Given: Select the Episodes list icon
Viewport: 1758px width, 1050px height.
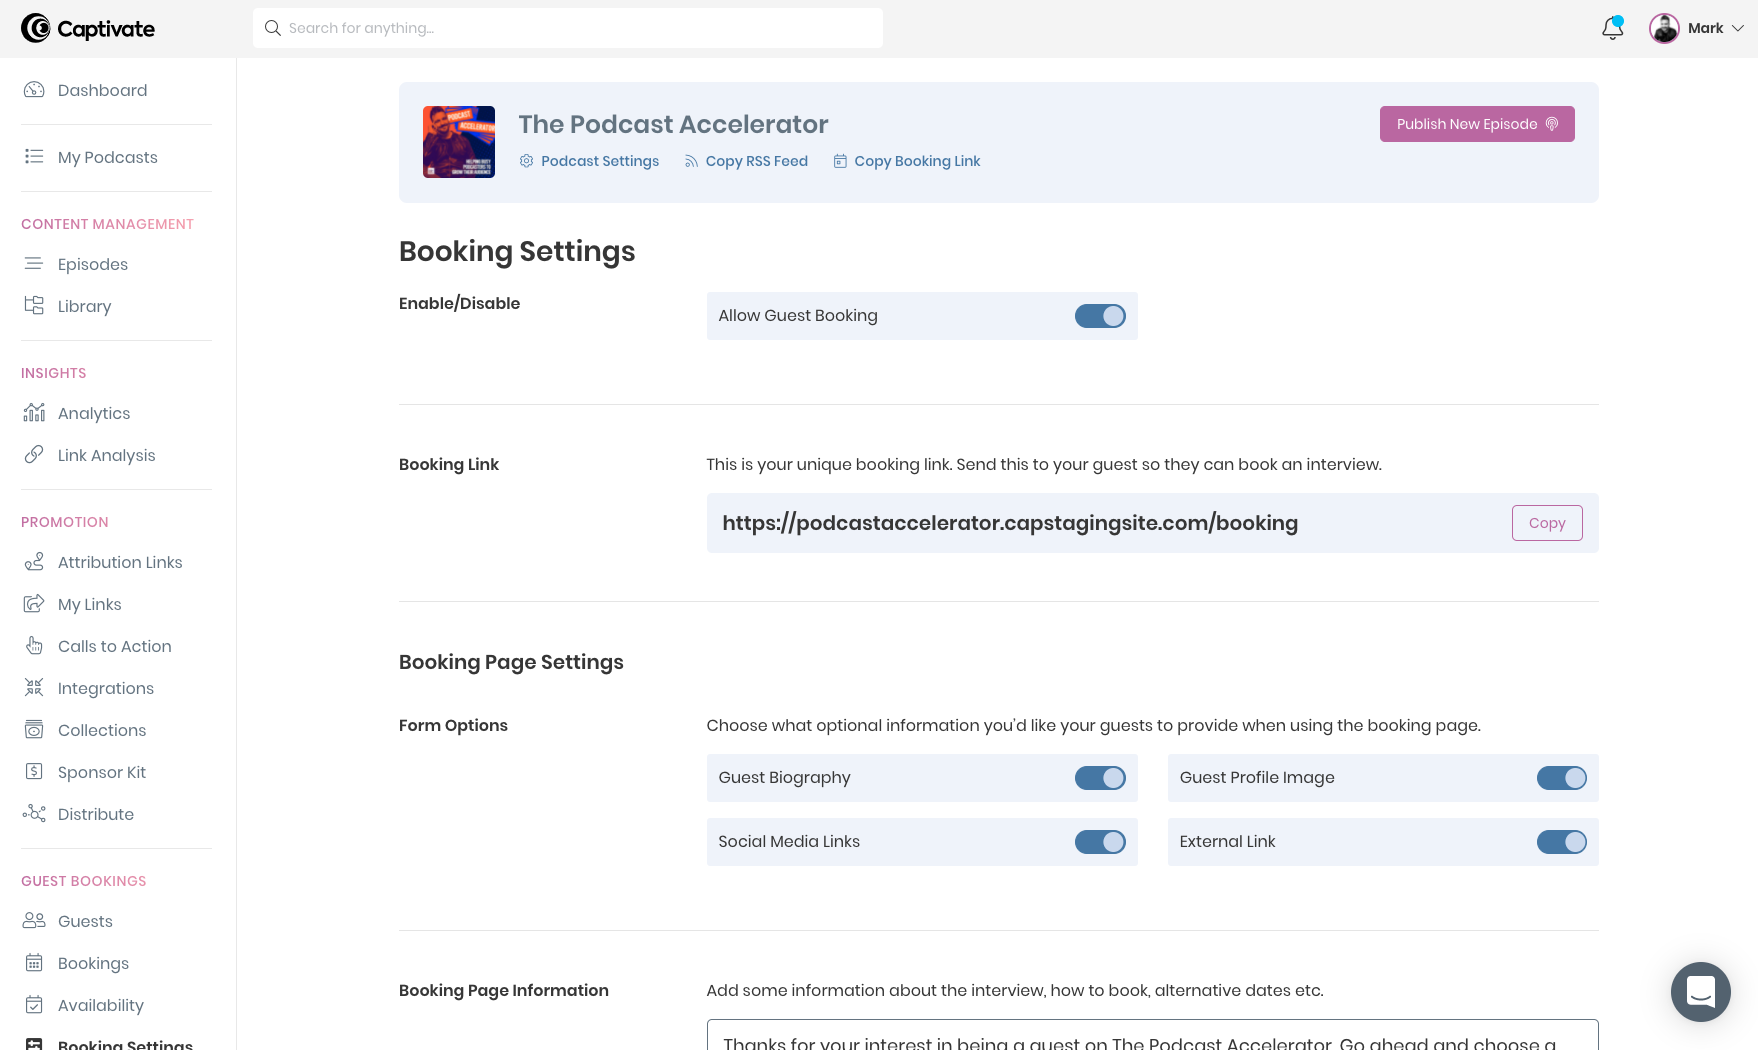Looking at the screenshot, I should pyautogui.click(x=33, y=264).
